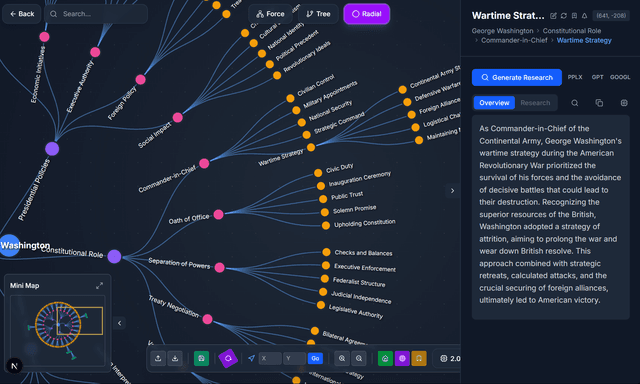Select the Wartime Strategy orange node
The image size is (640, 384).
click(311, 147)
